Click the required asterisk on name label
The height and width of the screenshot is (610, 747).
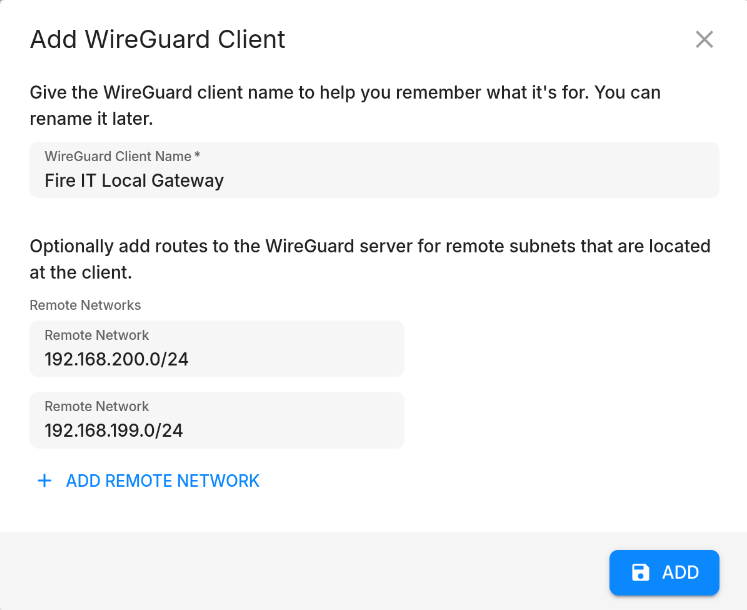point(197,155)
